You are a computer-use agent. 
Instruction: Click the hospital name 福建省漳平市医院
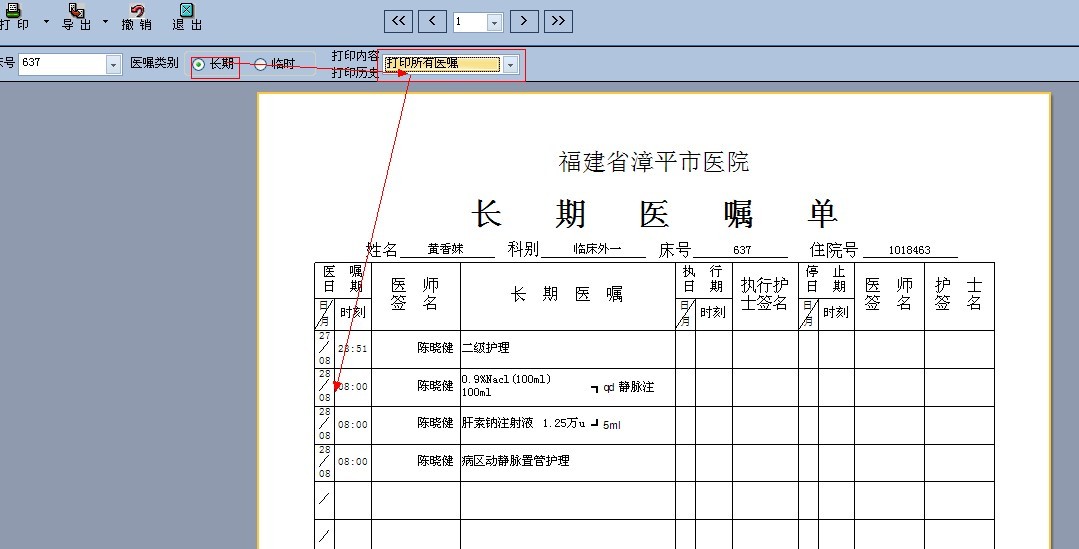(654, 162)
